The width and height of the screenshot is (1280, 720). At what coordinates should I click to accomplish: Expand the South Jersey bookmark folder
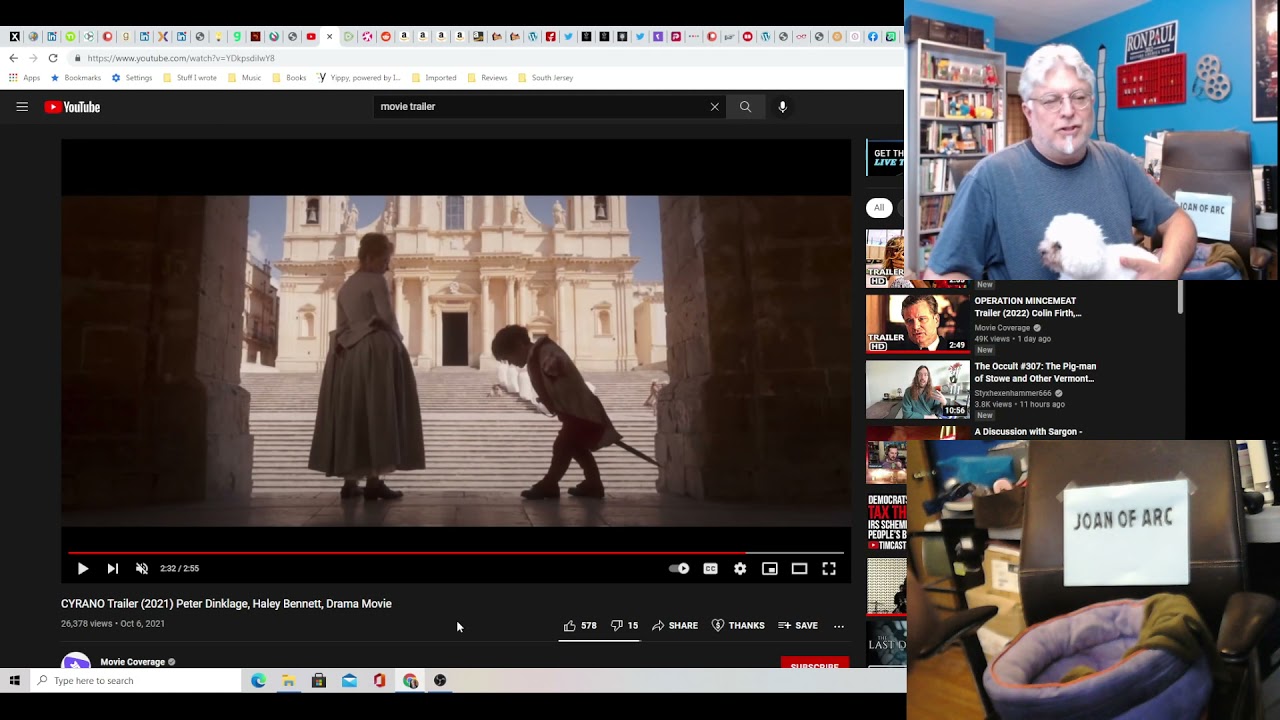pos(545,78)
